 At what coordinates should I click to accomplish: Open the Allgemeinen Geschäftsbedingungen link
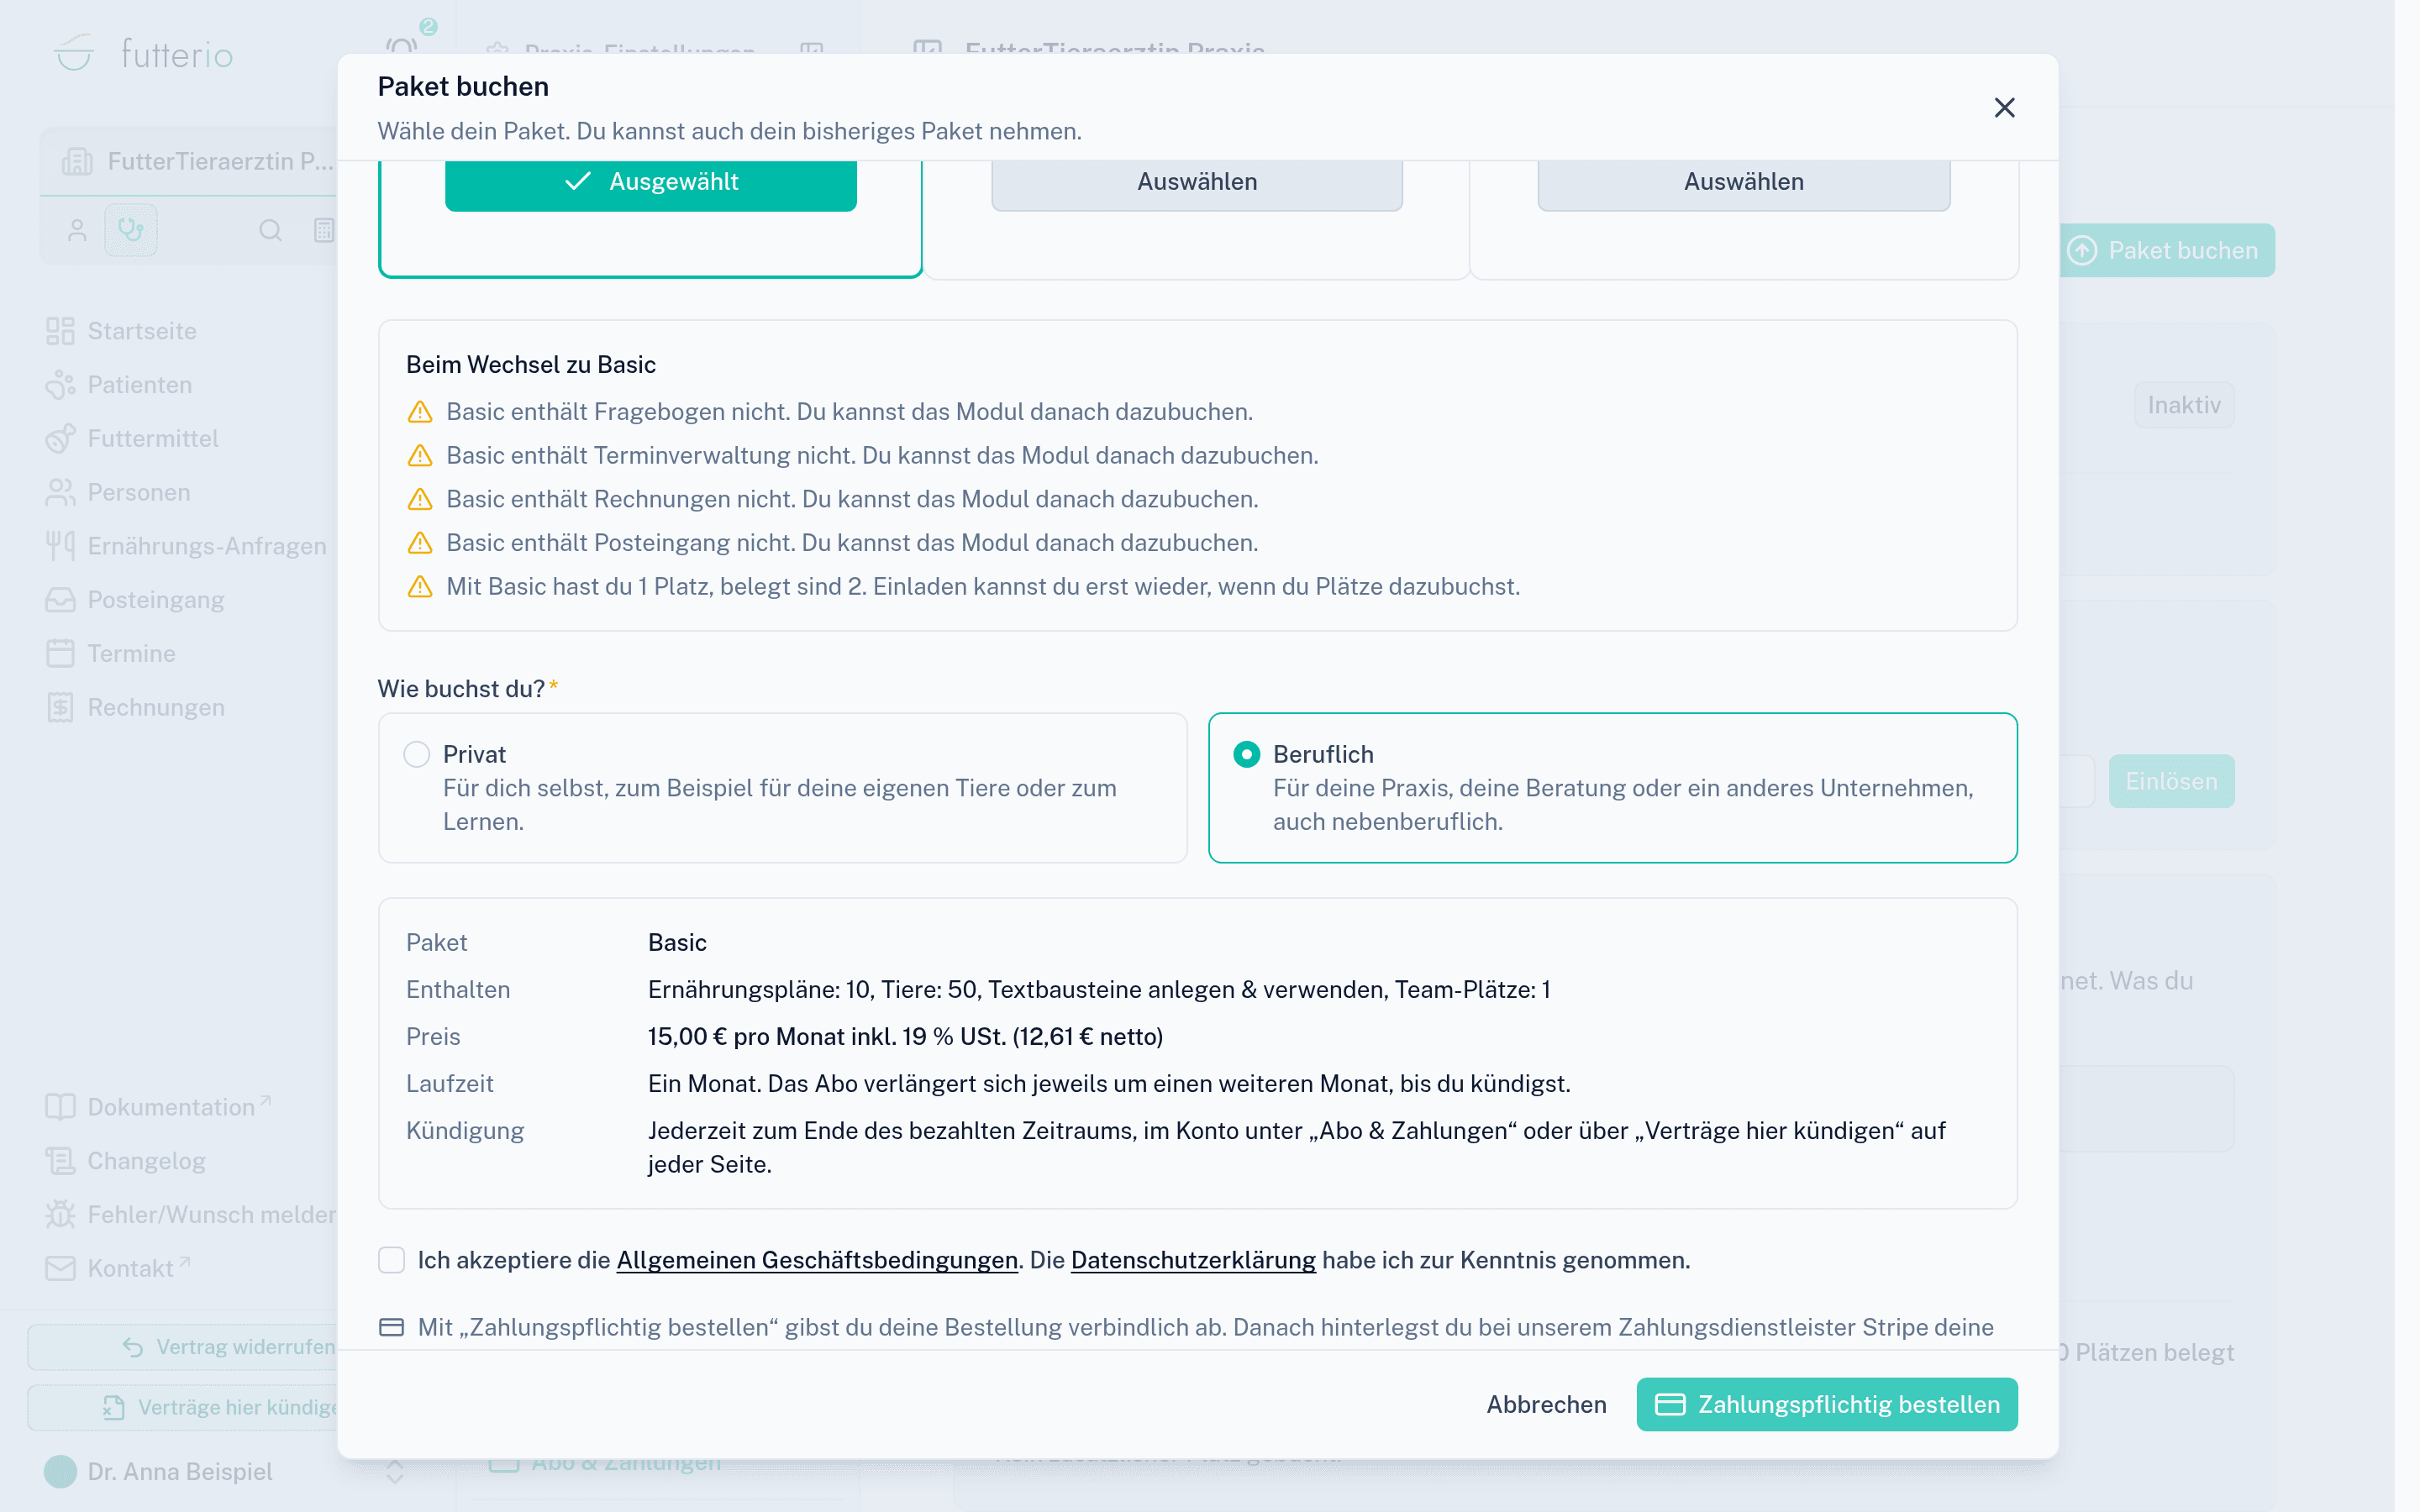pyautogui.click(x=817, y=1260)
